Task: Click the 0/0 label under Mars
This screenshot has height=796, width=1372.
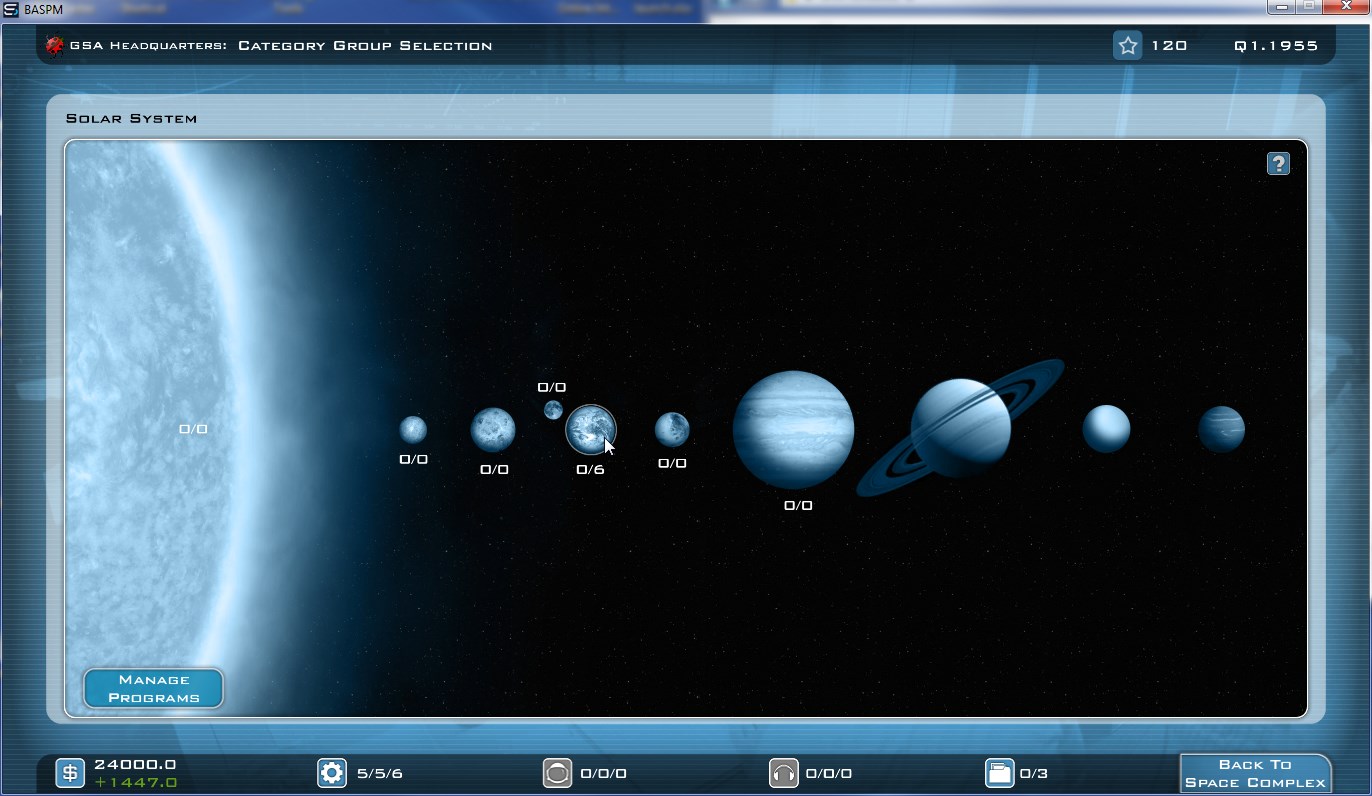Action: pyautogui.click(x=672, y=464)
